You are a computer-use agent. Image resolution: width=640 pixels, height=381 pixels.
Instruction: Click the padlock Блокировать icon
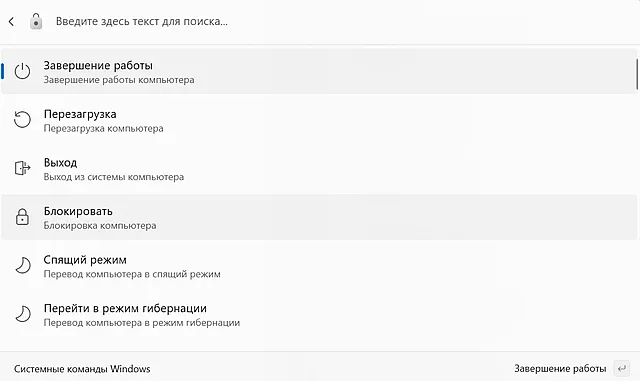click(22, 217)
